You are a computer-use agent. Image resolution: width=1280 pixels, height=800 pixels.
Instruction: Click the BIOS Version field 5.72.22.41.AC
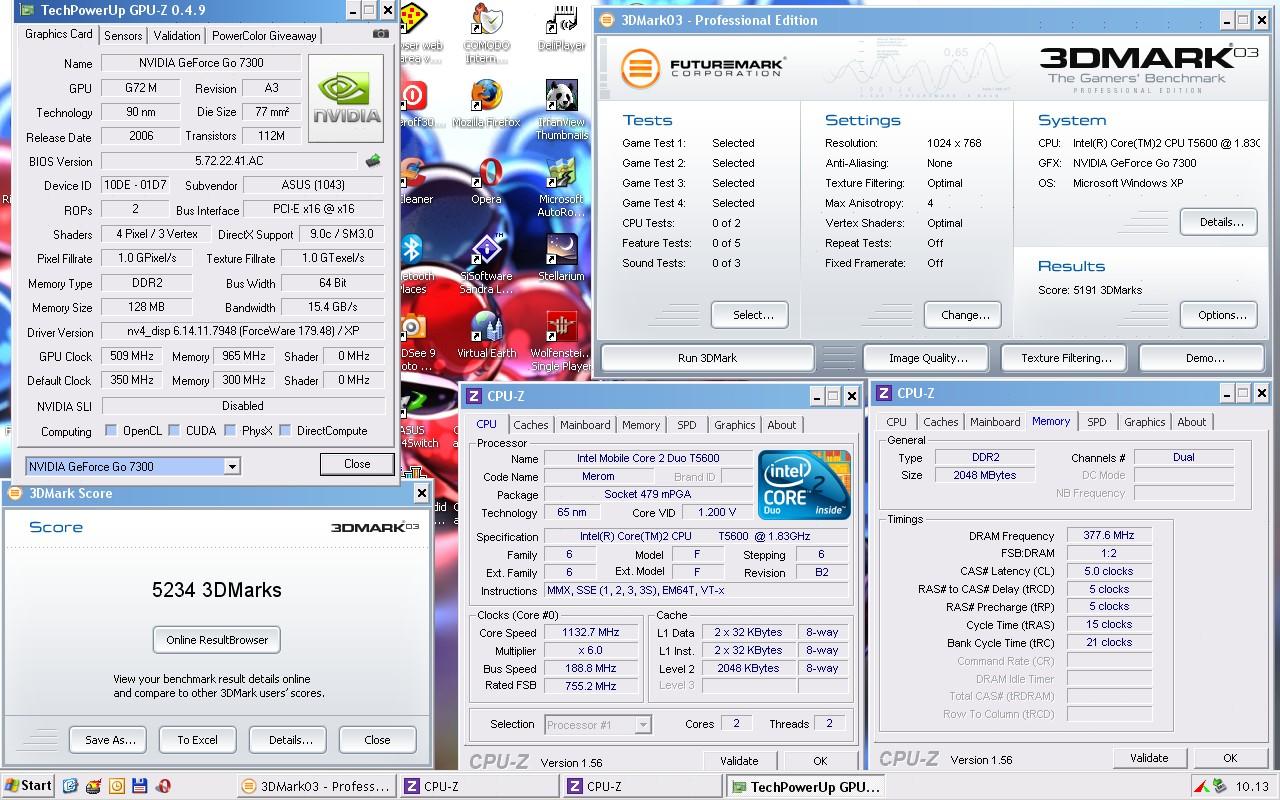point(229,161)
